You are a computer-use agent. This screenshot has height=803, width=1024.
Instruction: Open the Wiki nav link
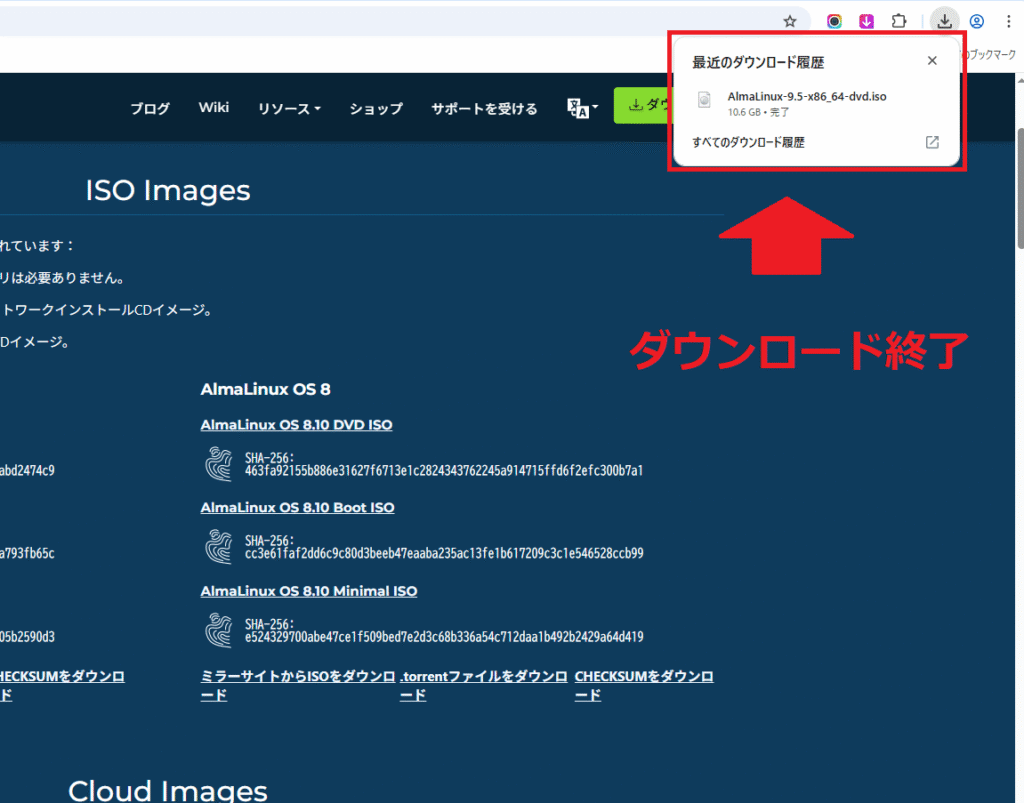point(214,108)
